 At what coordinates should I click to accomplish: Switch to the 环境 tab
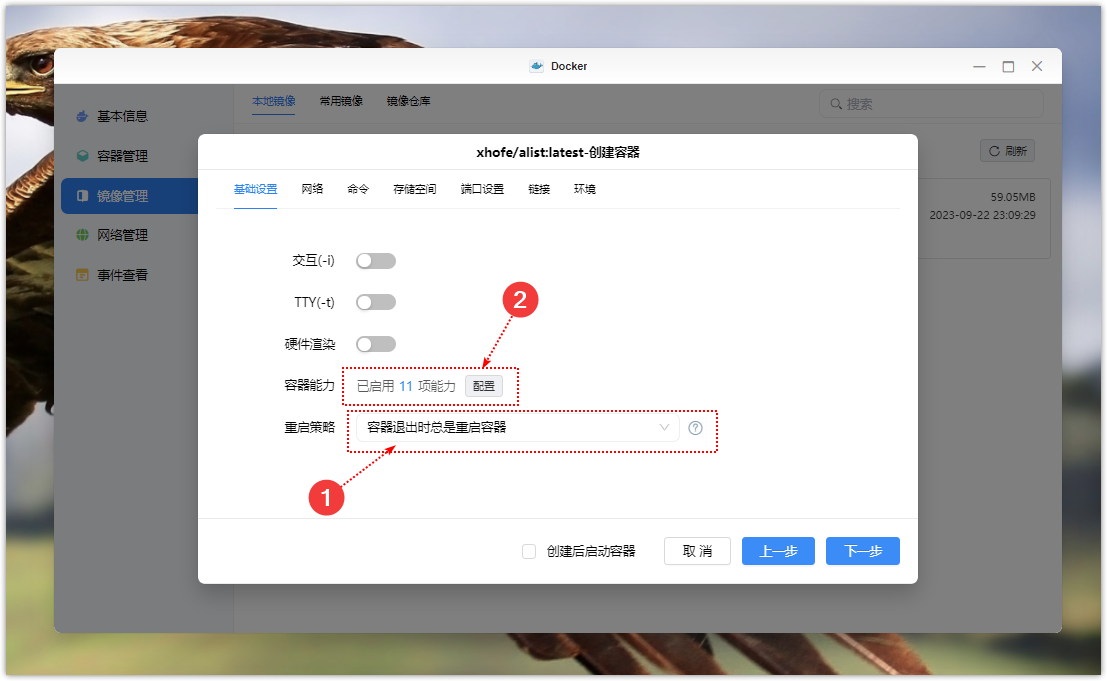(585, 189)
